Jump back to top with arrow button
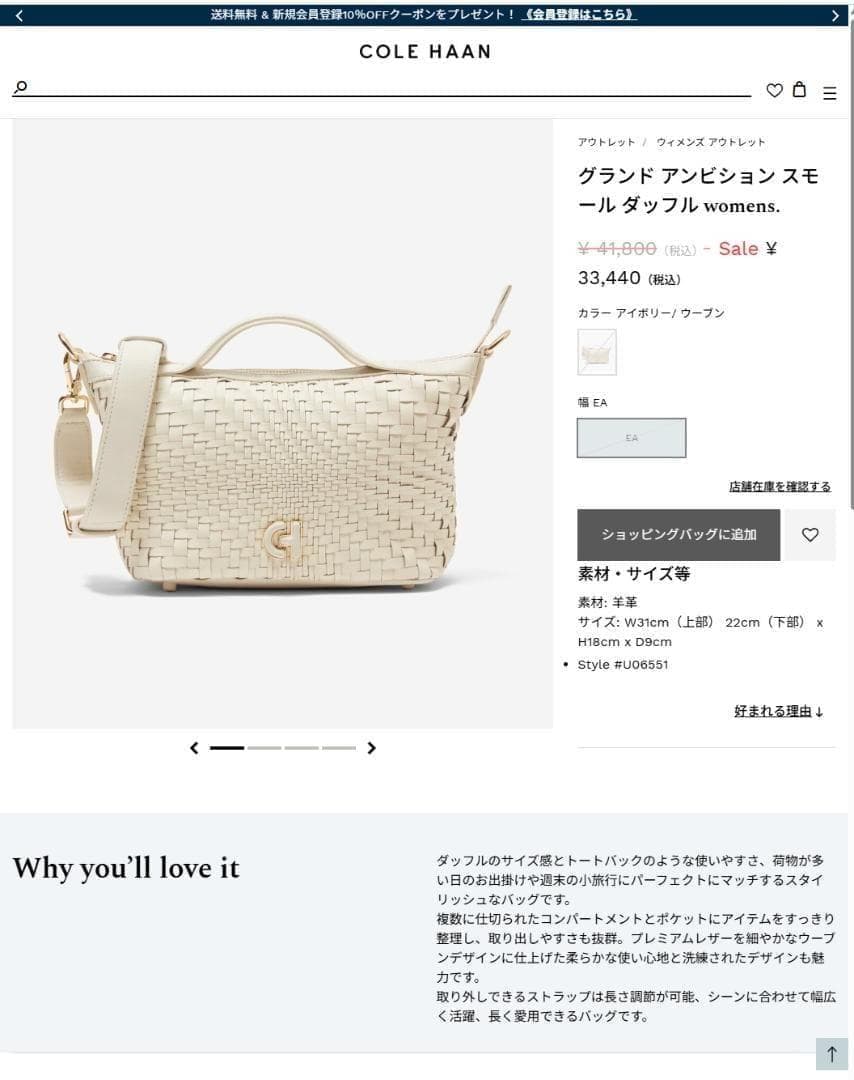 pos(831,1054)
